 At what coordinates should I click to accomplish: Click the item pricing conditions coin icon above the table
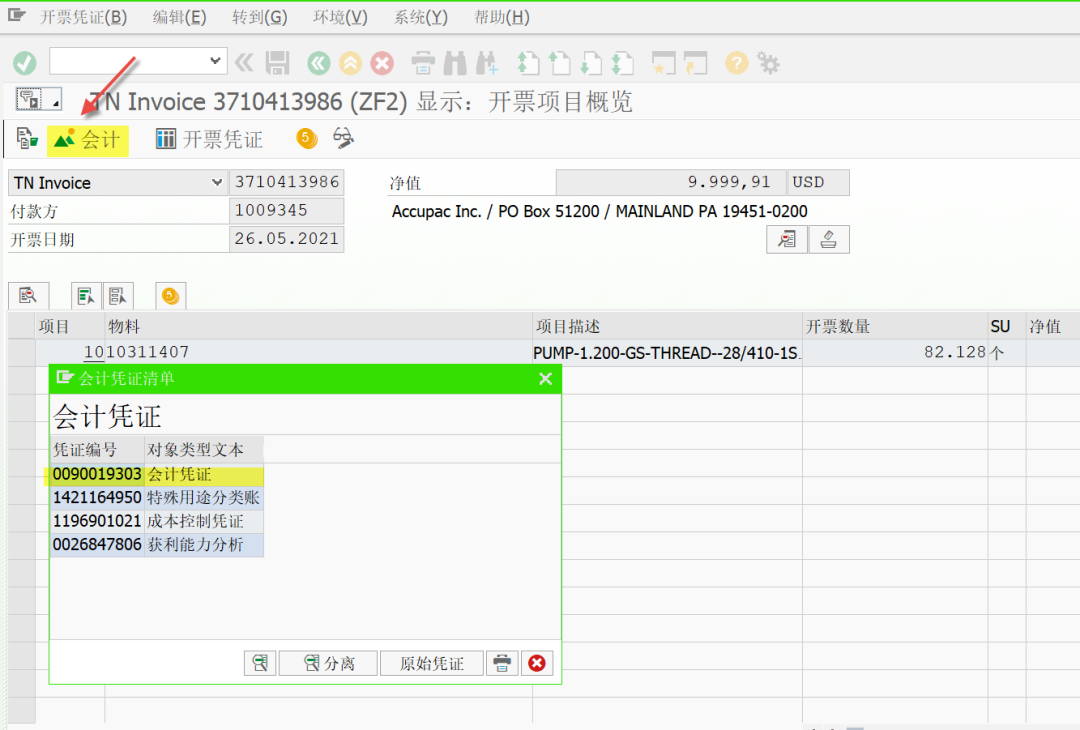[x=170, y=296]
